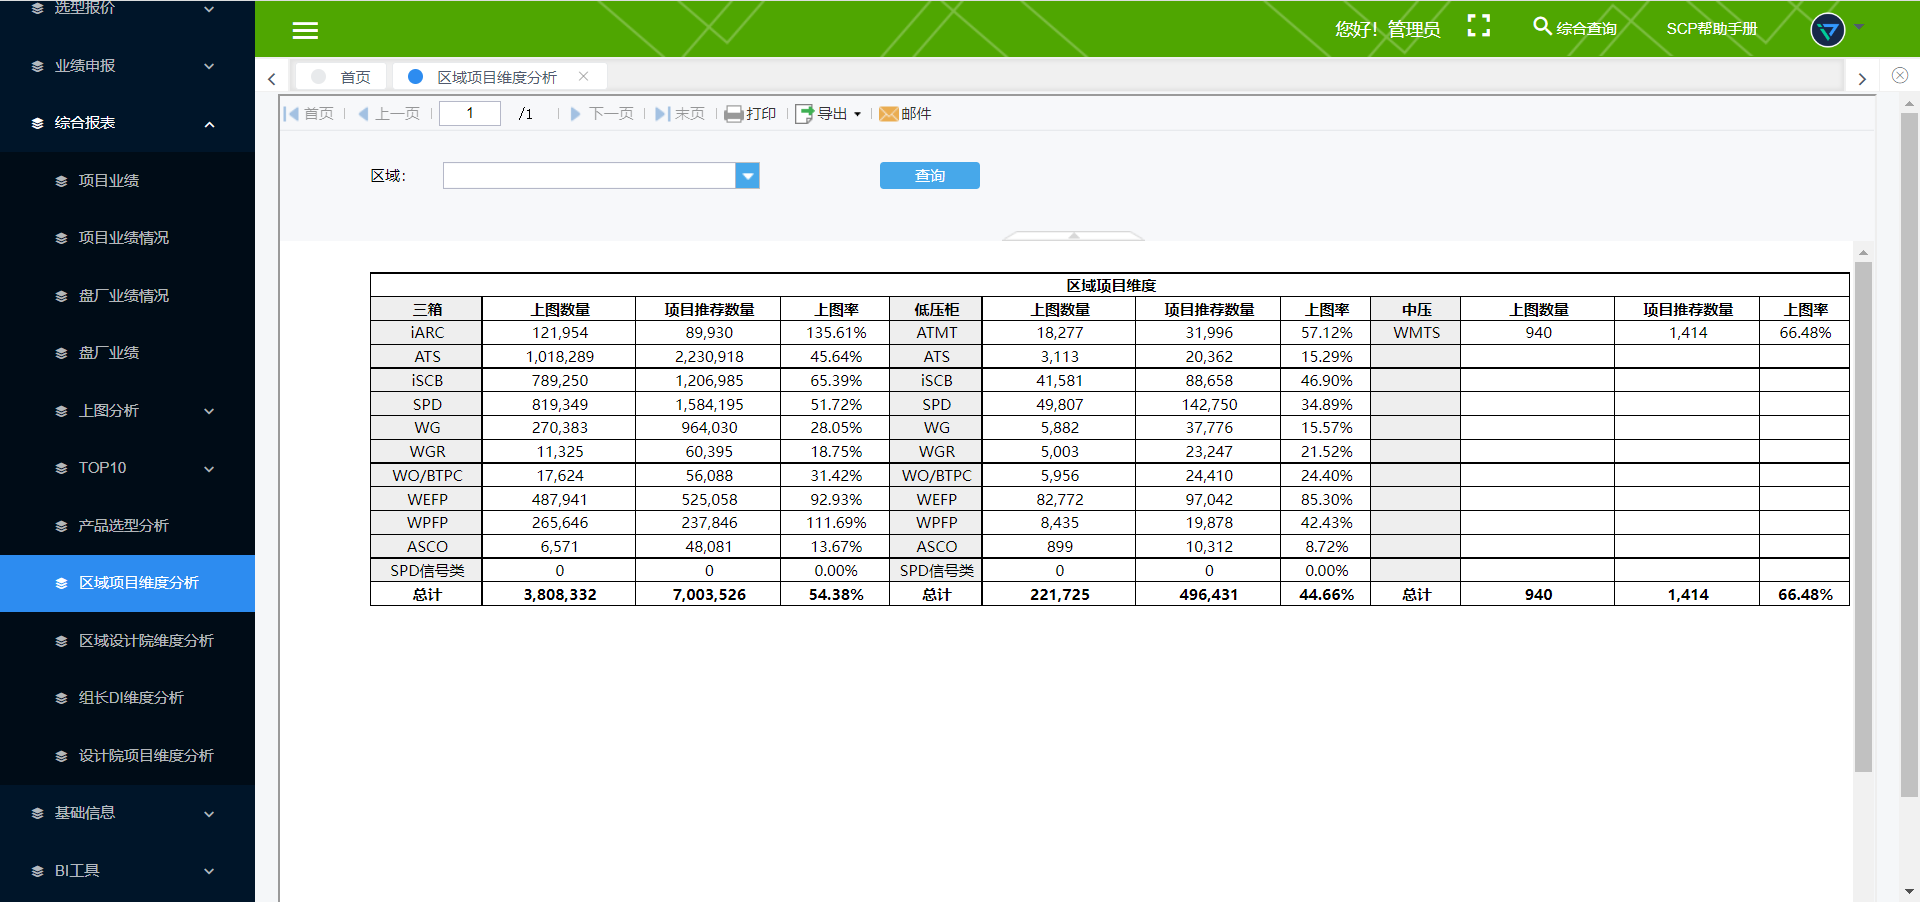Expand the 选型报价 sidebar menu
Screen dimensions: 1920x902
click(127, 8)
